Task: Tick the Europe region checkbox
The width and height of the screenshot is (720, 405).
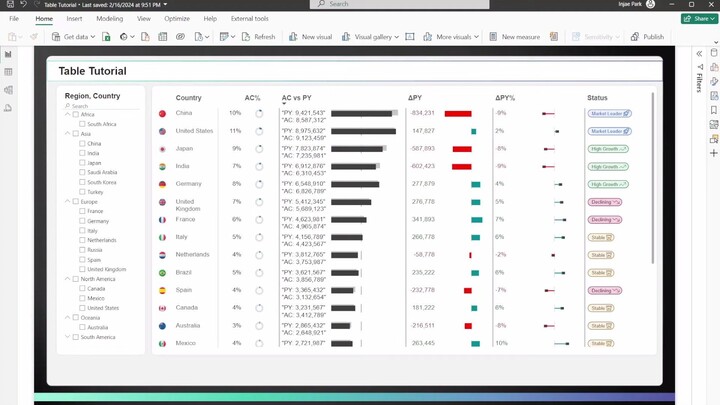Action: 75,201
